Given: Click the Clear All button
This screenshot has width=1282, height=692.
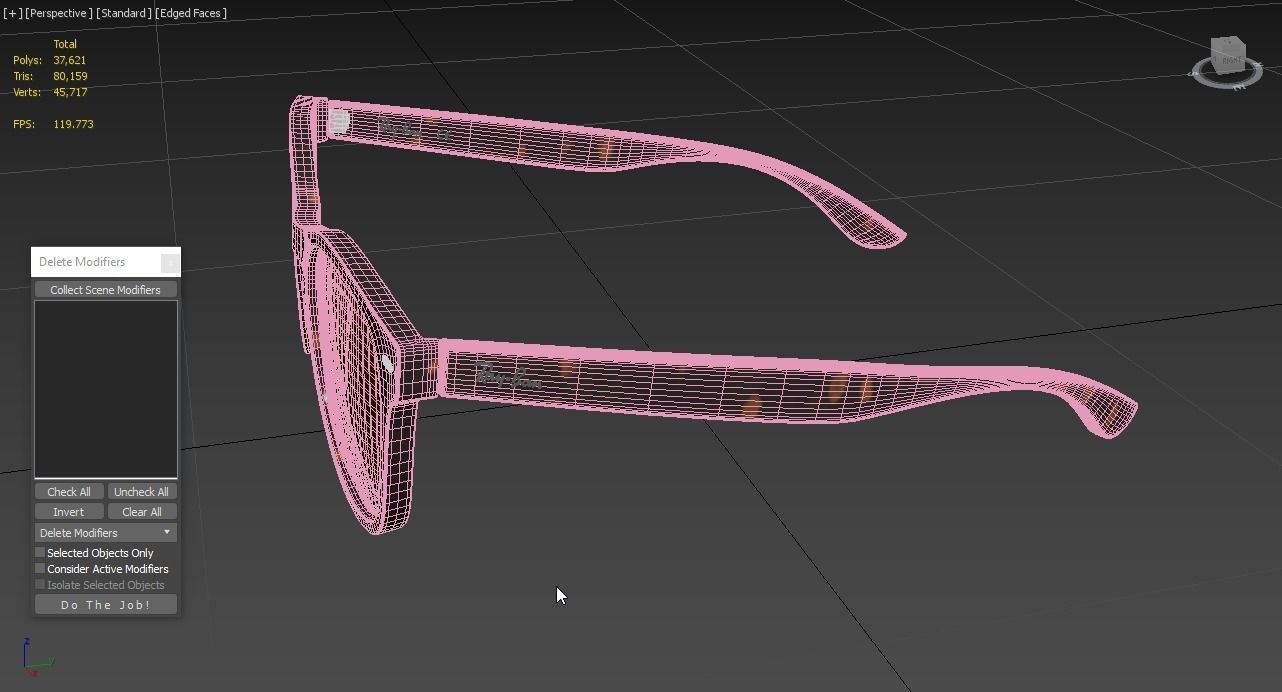Looking at the screenshot, I should point(141,512).
